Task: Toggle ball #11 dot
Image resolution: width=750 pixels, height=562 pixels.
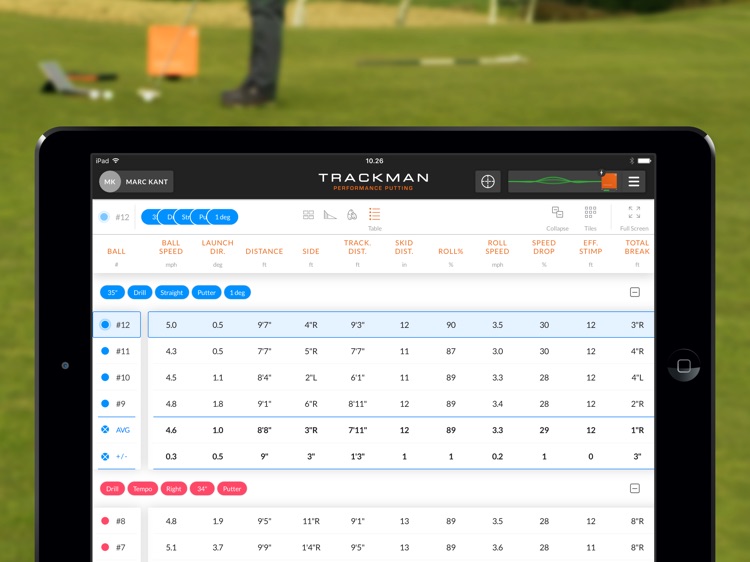Action: [x=105, y=351]
